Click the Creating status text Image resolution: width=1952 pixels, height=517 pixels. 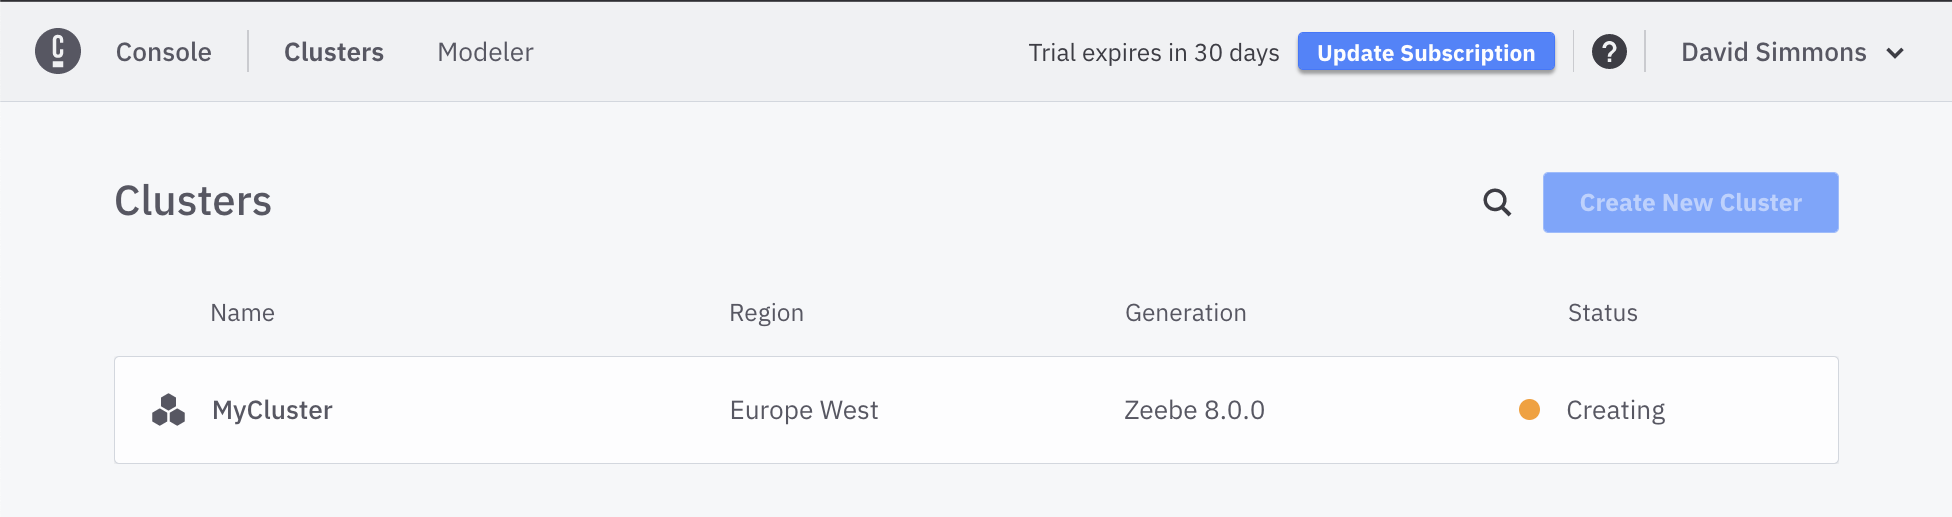(1615, 410)
